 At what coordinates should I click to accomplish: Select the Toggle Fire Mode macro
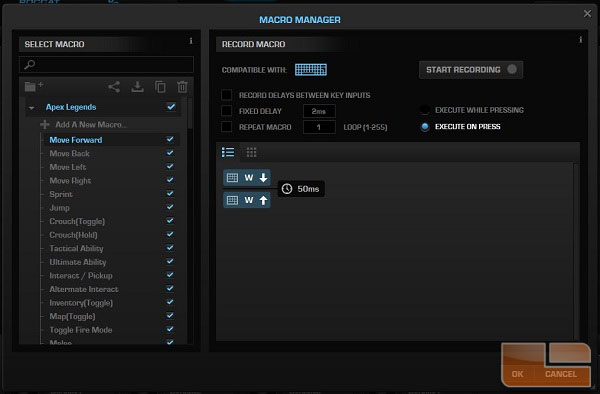(x=80, y=330)
